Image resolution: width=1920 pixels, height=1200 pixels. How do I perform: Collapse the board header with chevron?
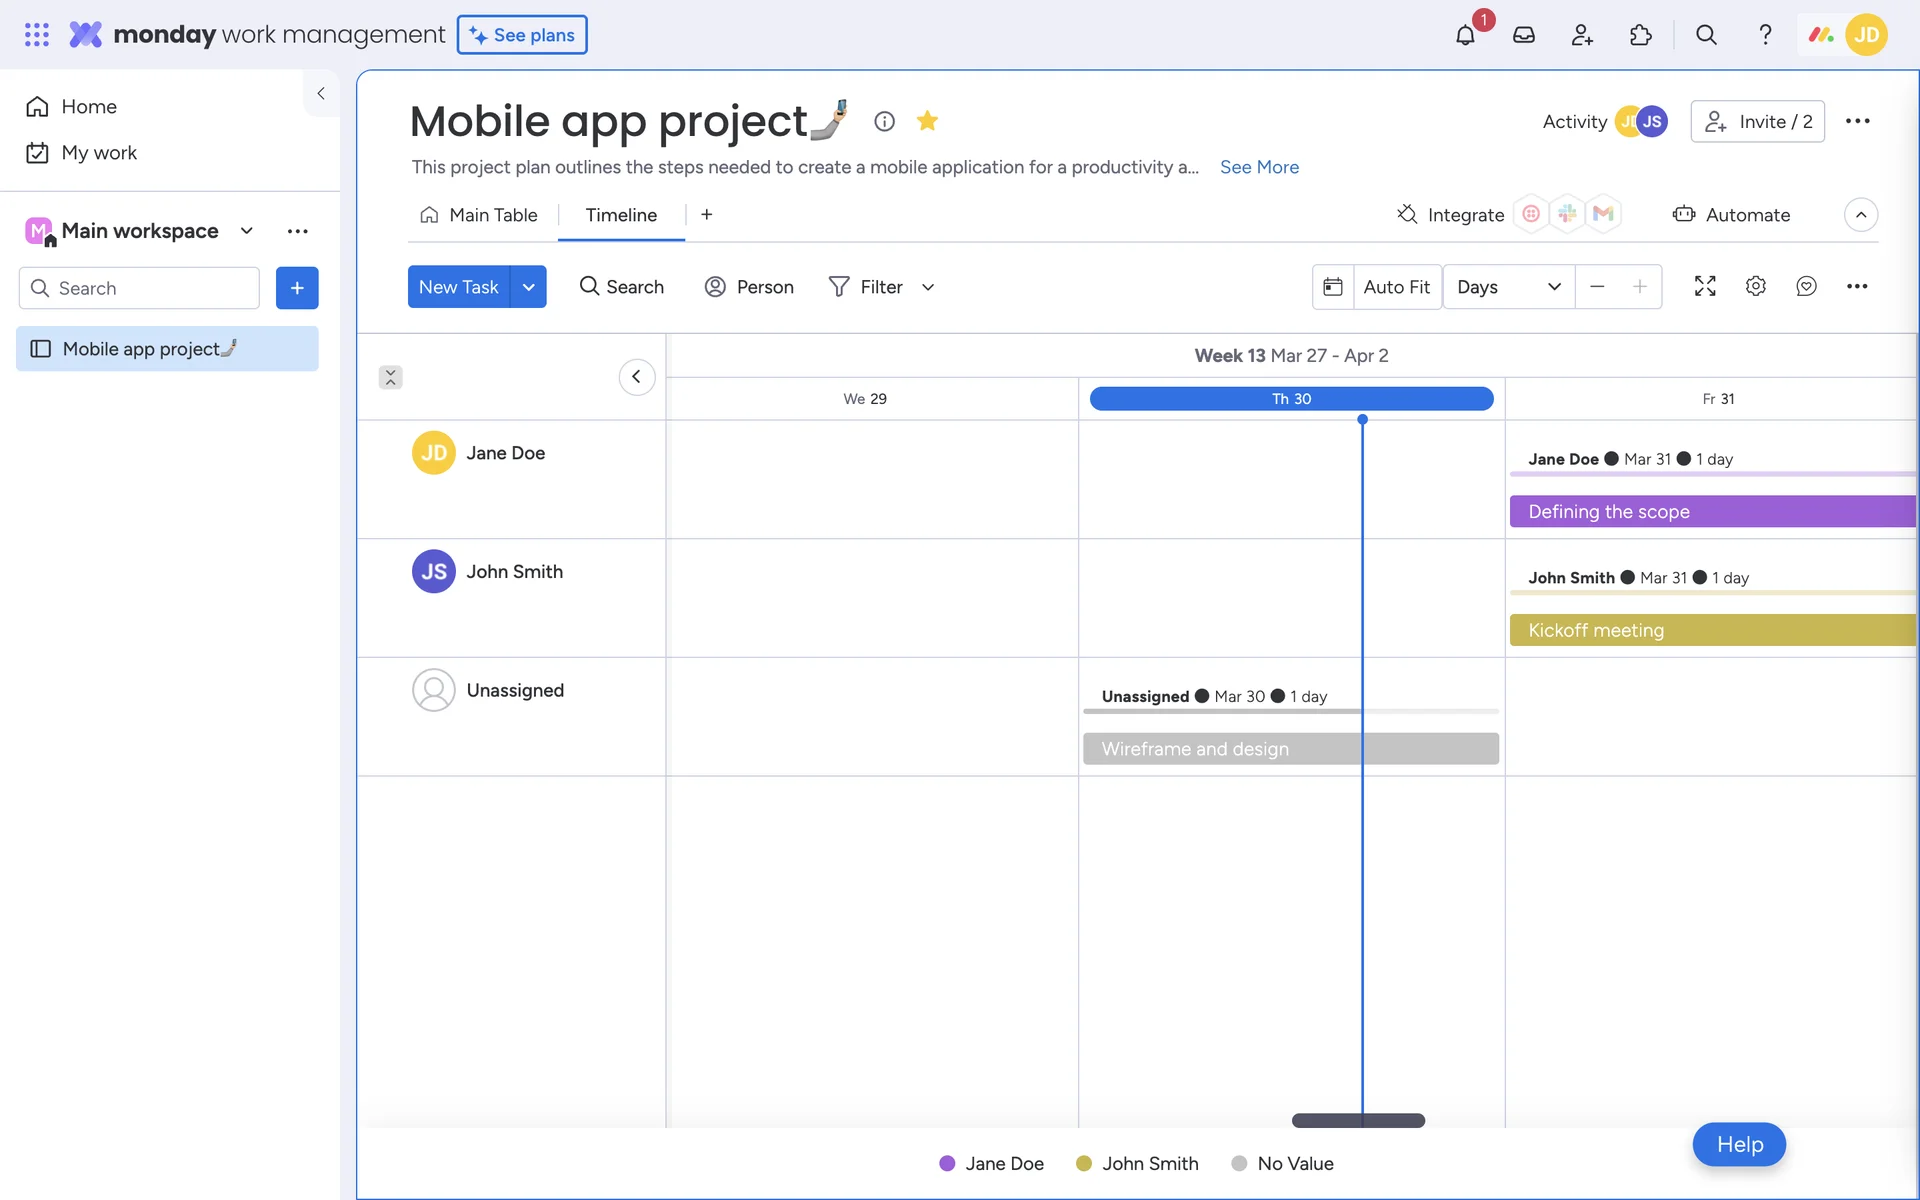click(1861, 215)
